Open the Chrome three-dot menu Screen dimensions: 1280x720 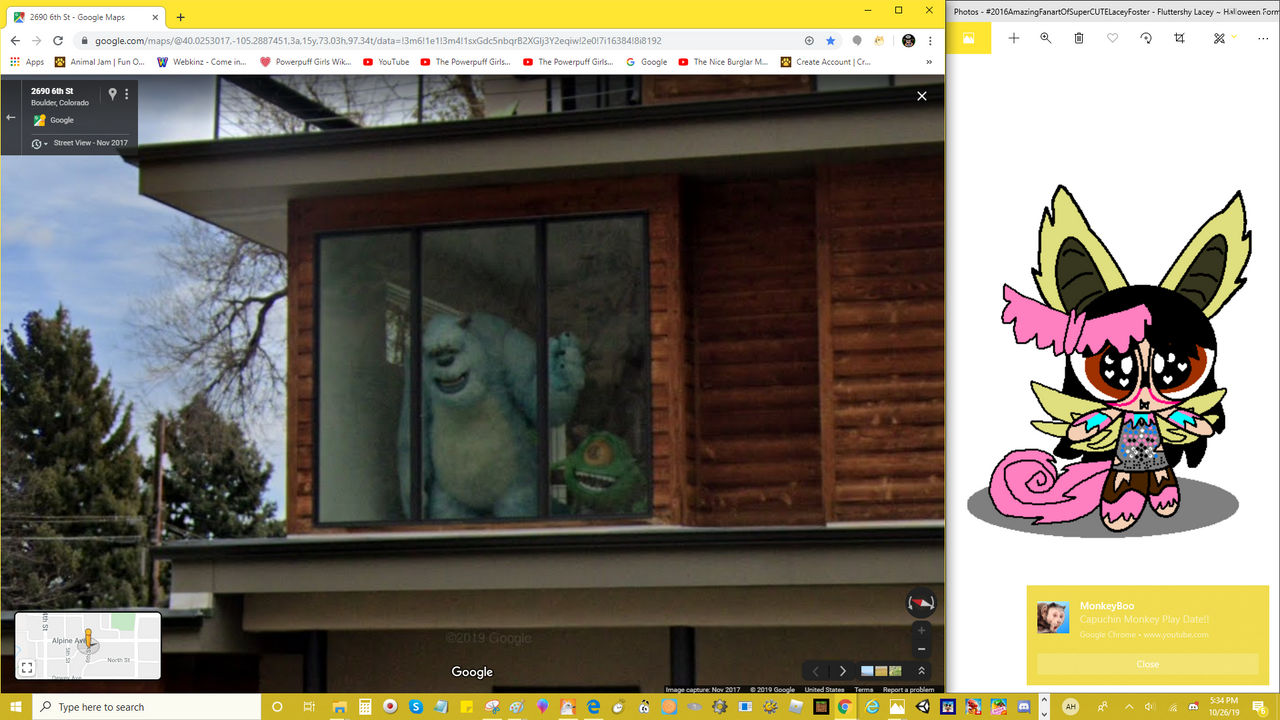(932, 41)
